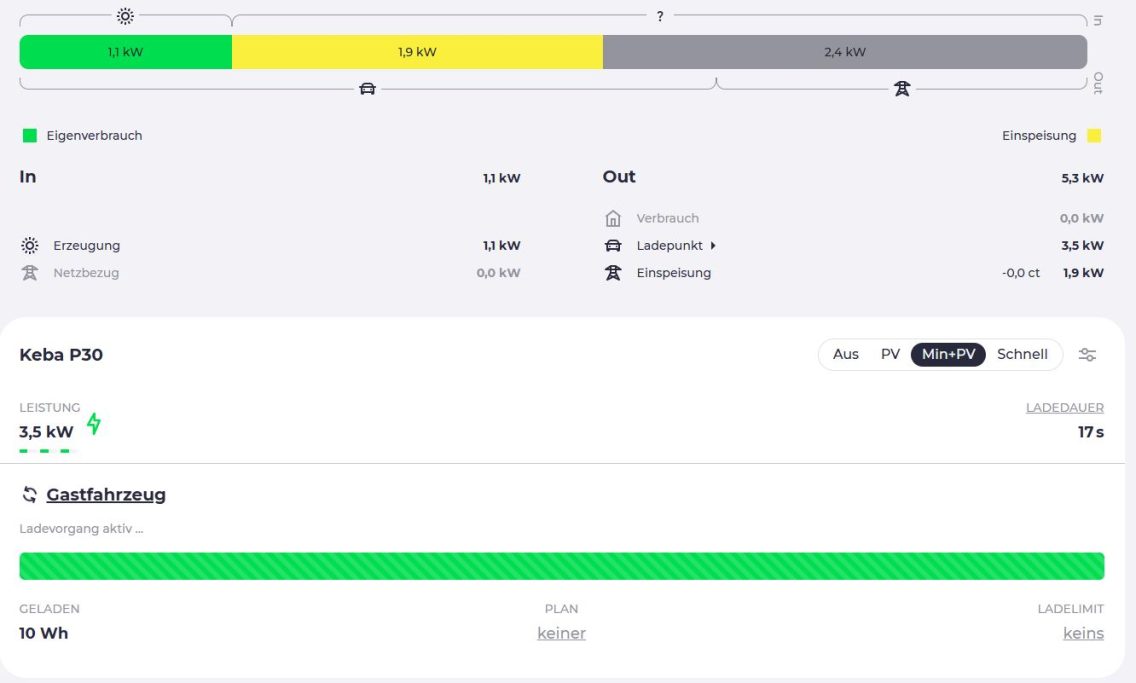1136x683 pixels.
Task: Click the Ladedauer label
Action: 1064,408
